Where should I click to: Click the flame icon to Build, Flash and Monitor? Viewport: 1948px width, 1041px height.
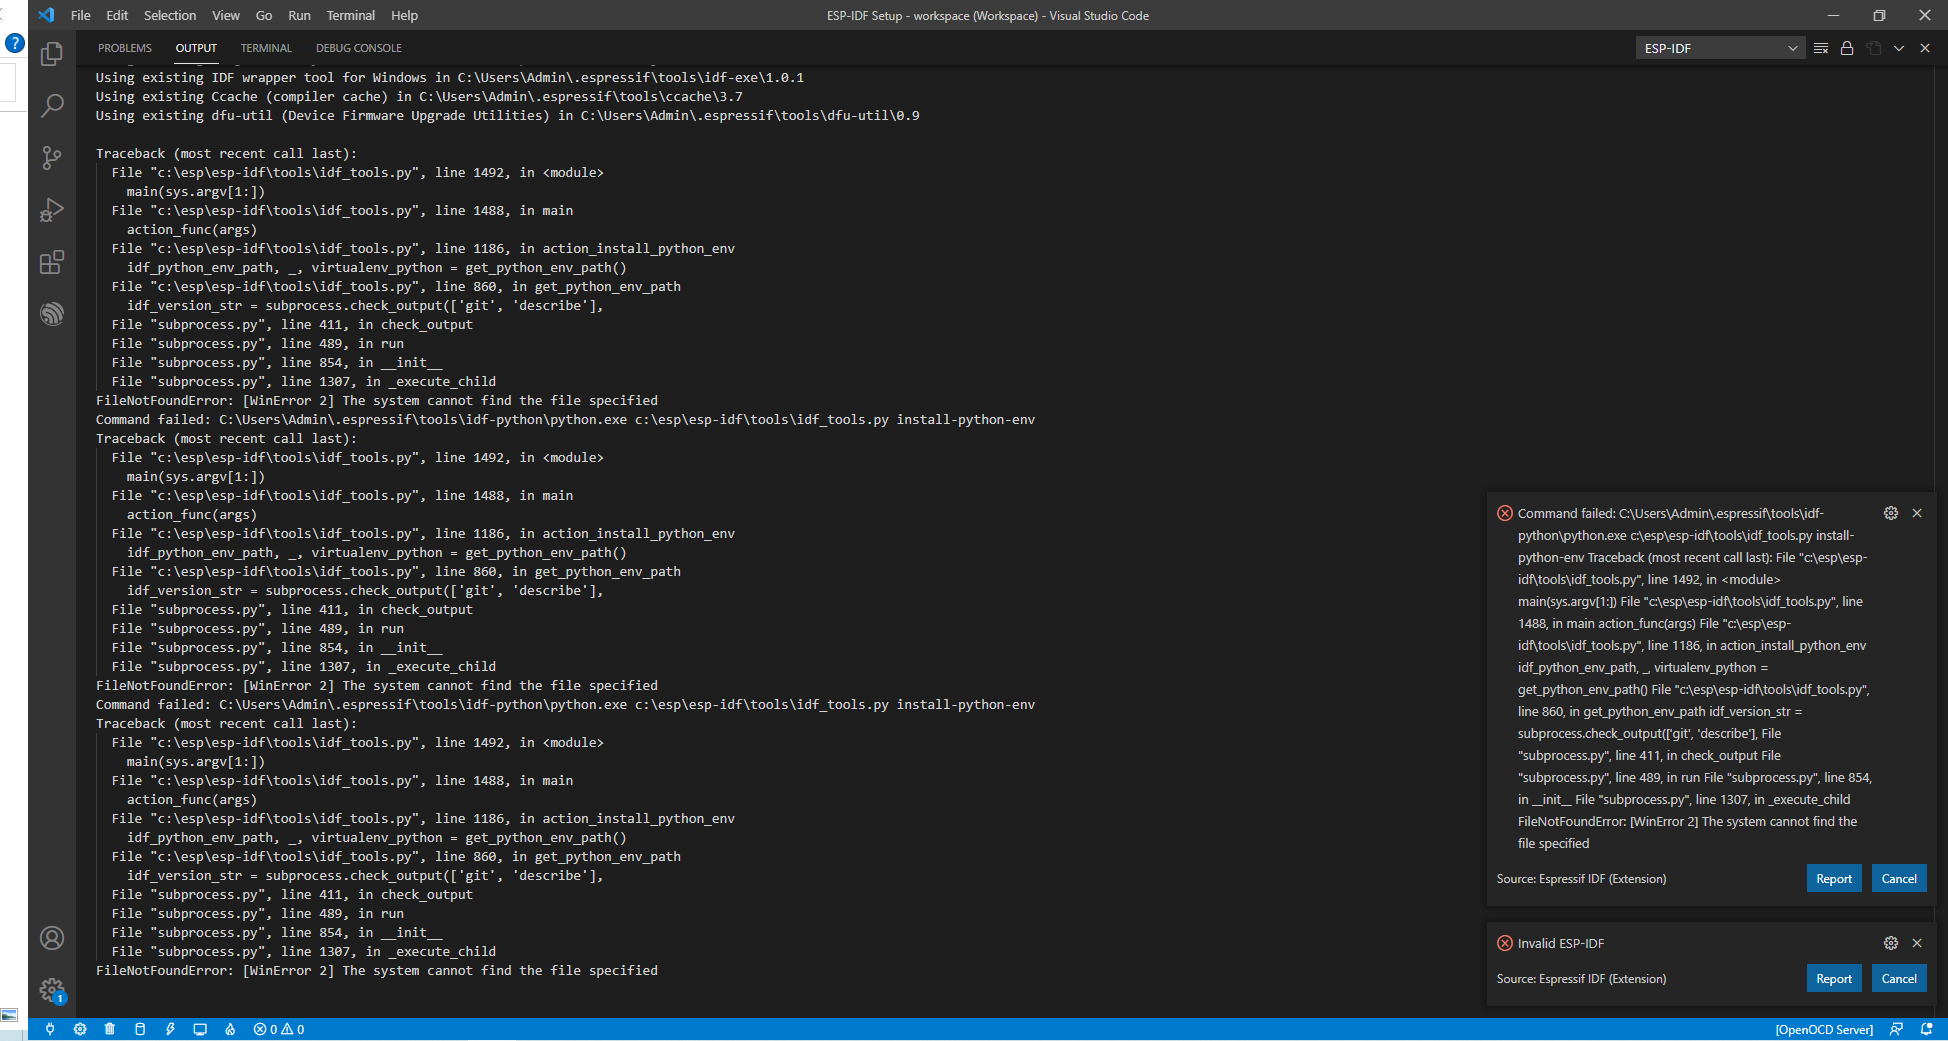pos(230,1028)
